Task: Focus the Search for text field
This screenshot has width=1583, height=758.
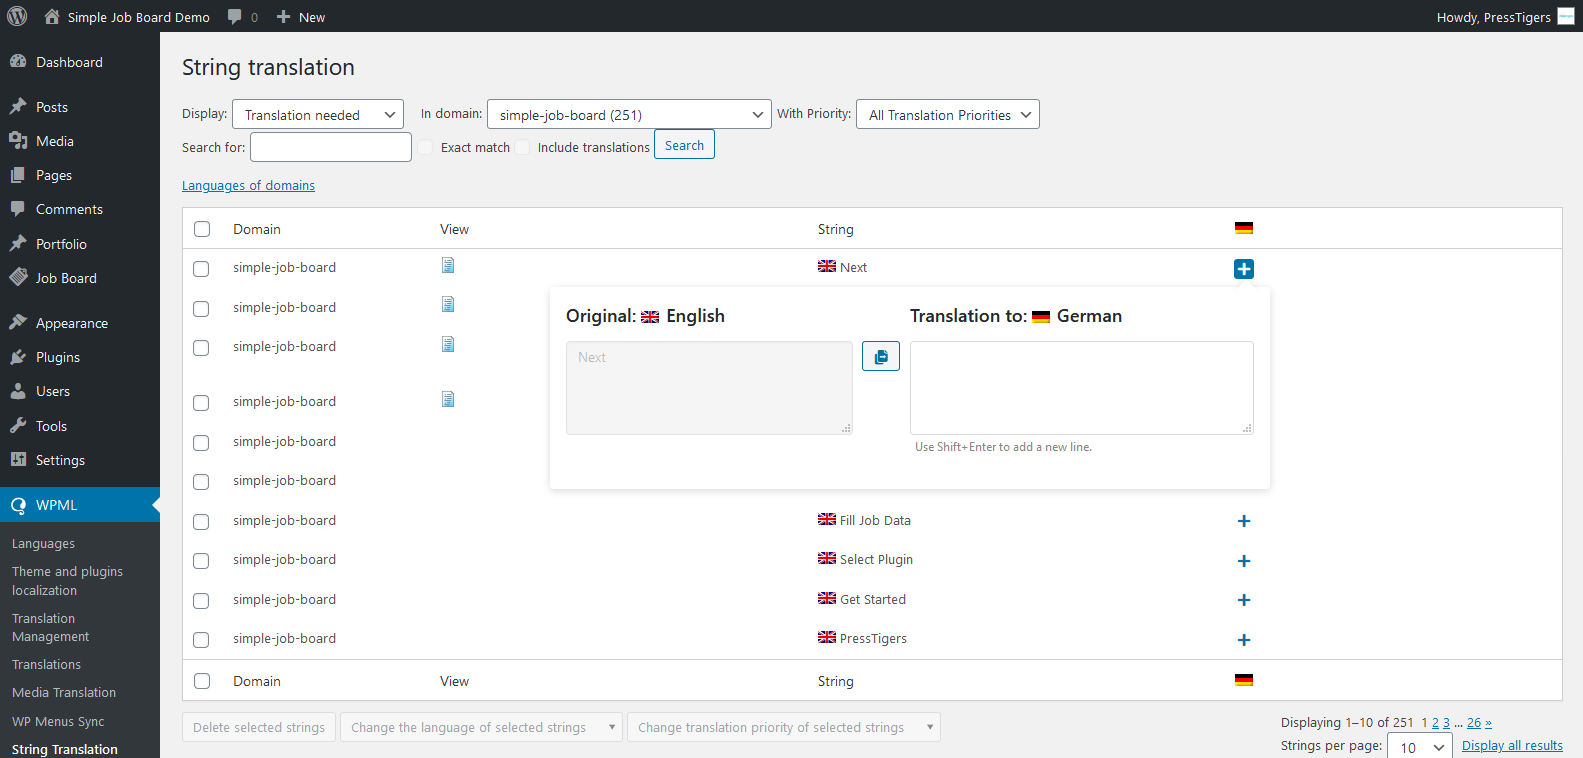Action: click(x=331, y=147)
